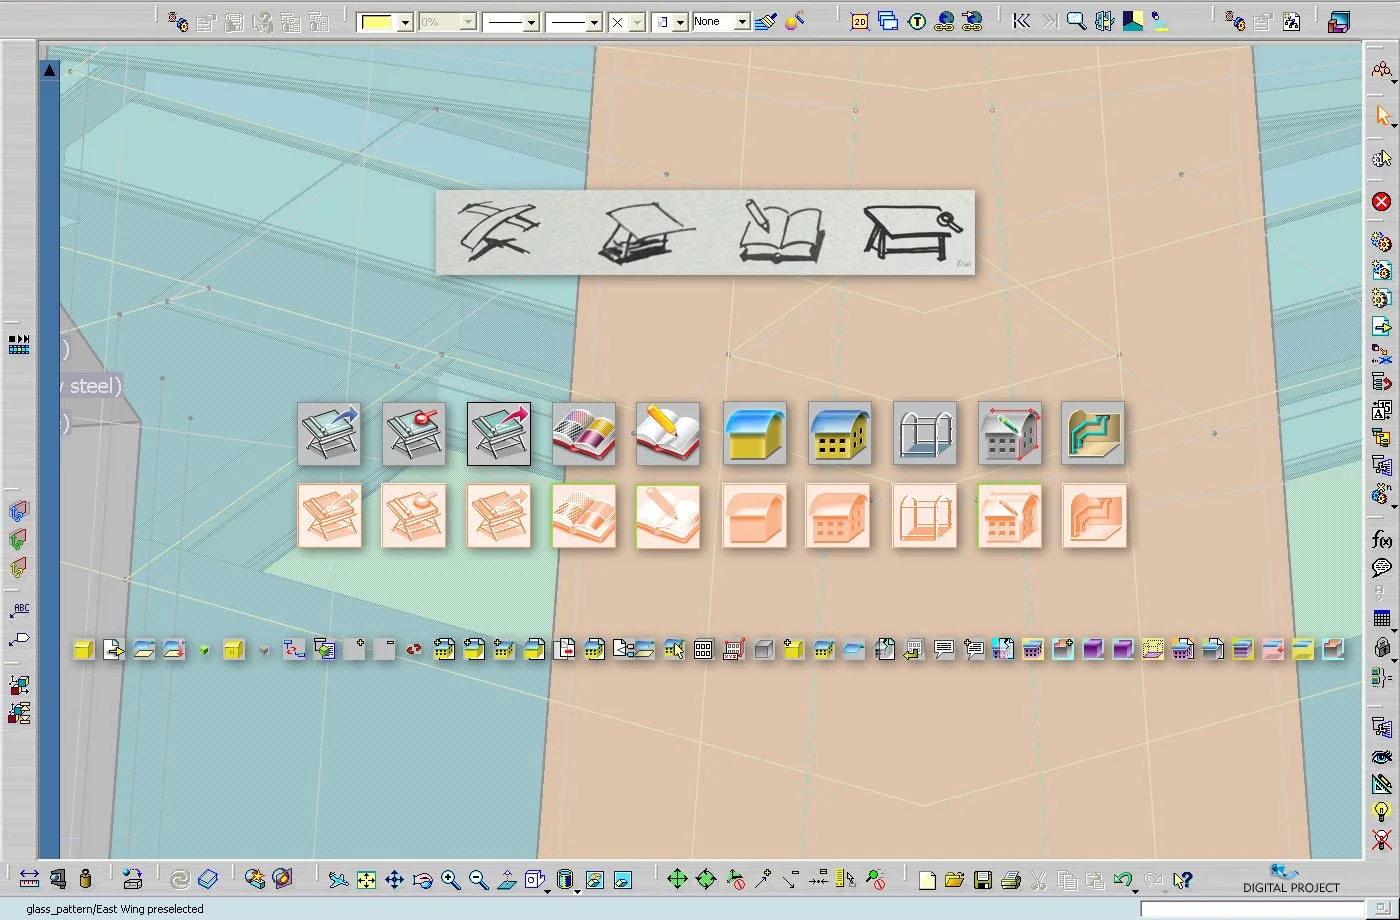Click the Fly mode airplane icon
This screenshot has height=920, width=1400.
[x=338, y=880]
